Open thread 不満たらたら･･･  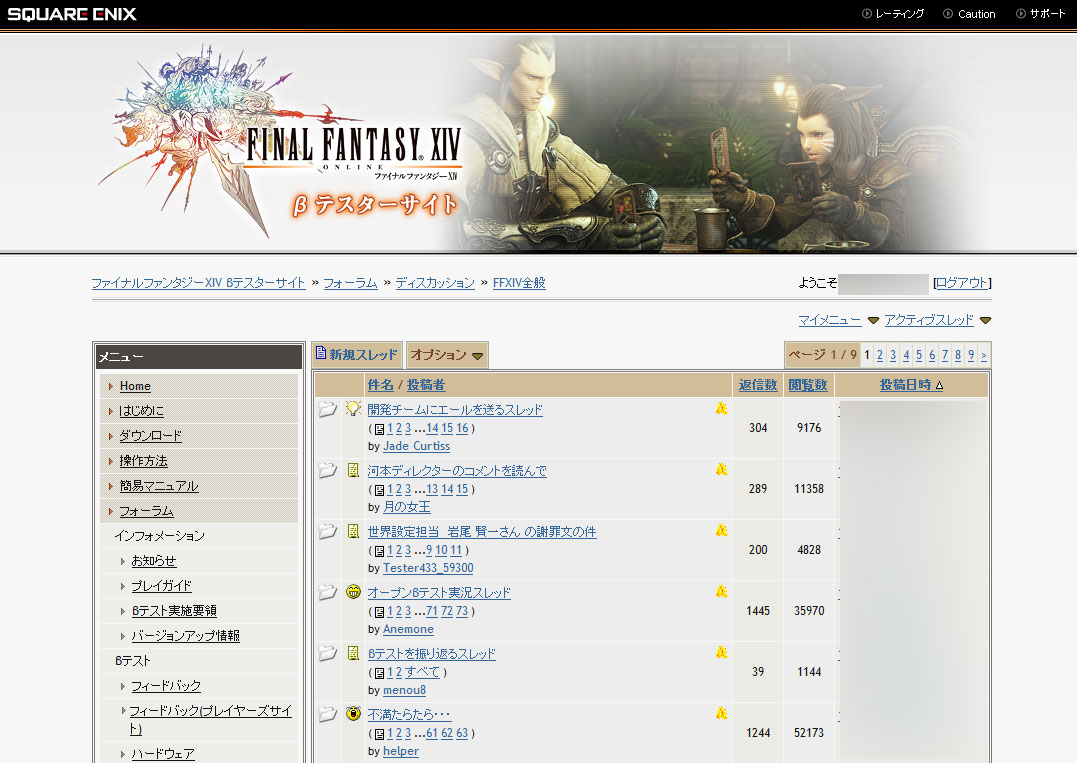409,716
